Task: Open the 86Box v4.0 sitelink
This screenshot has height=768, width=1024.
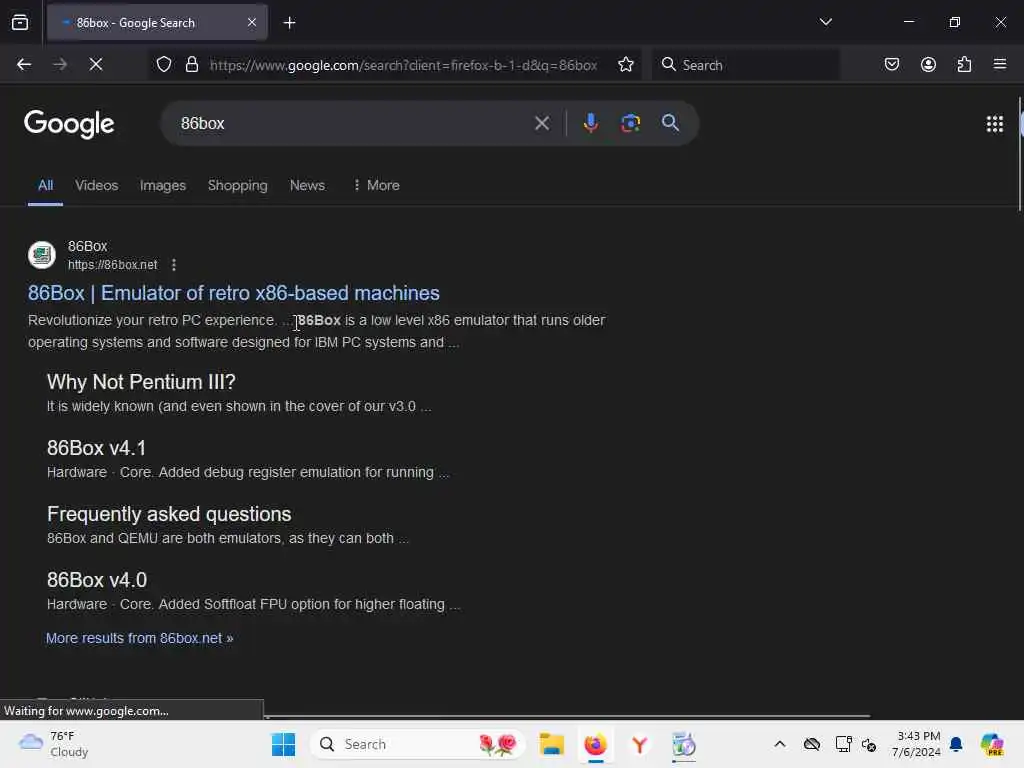Action: (x=97, y=580)
